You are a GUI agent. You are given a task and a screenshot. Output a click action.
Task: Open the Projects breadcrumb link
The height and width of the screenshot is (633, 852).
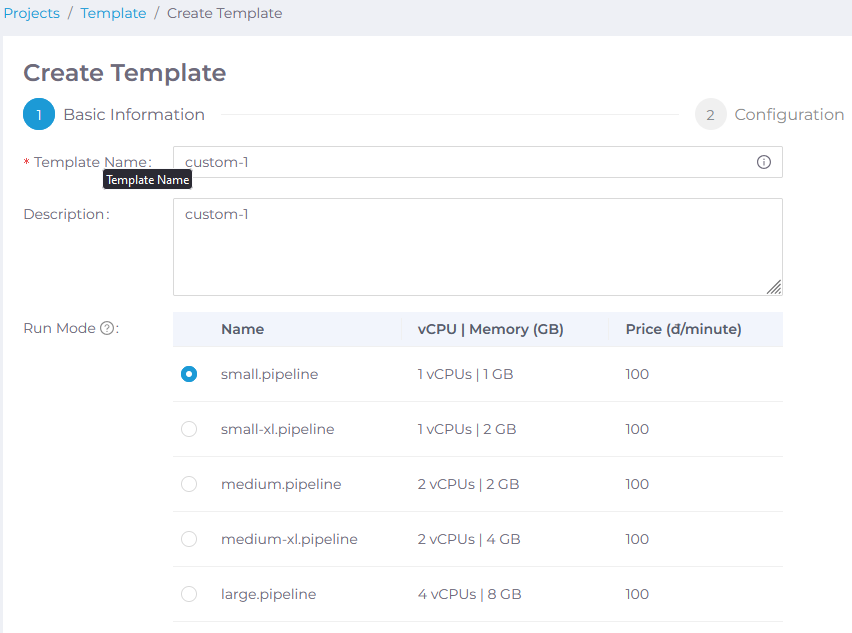(31, 13)
